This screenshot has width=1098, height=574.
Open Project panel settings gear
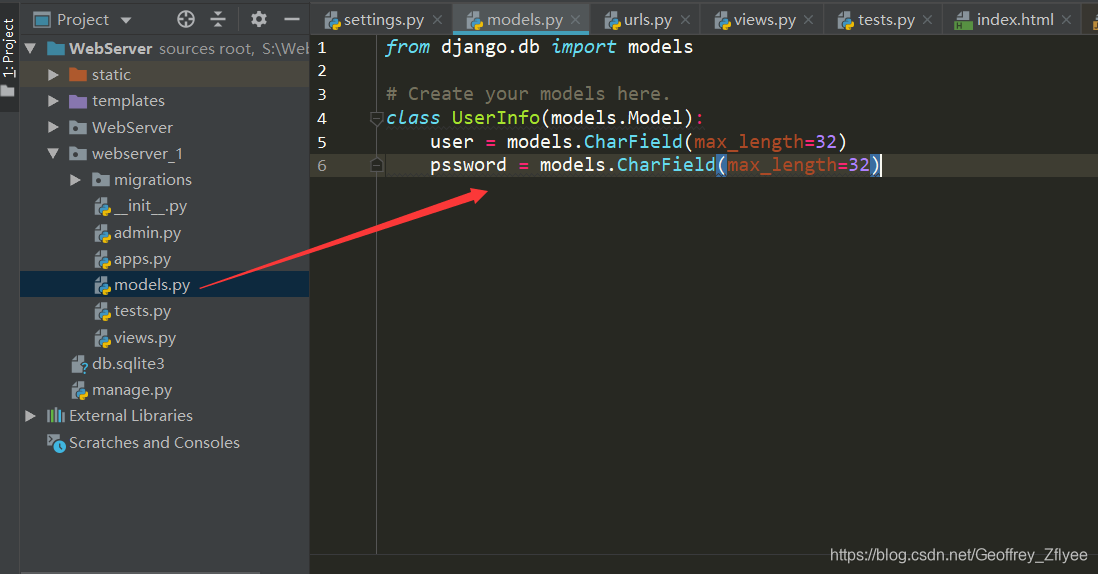[x=258, y=20]
